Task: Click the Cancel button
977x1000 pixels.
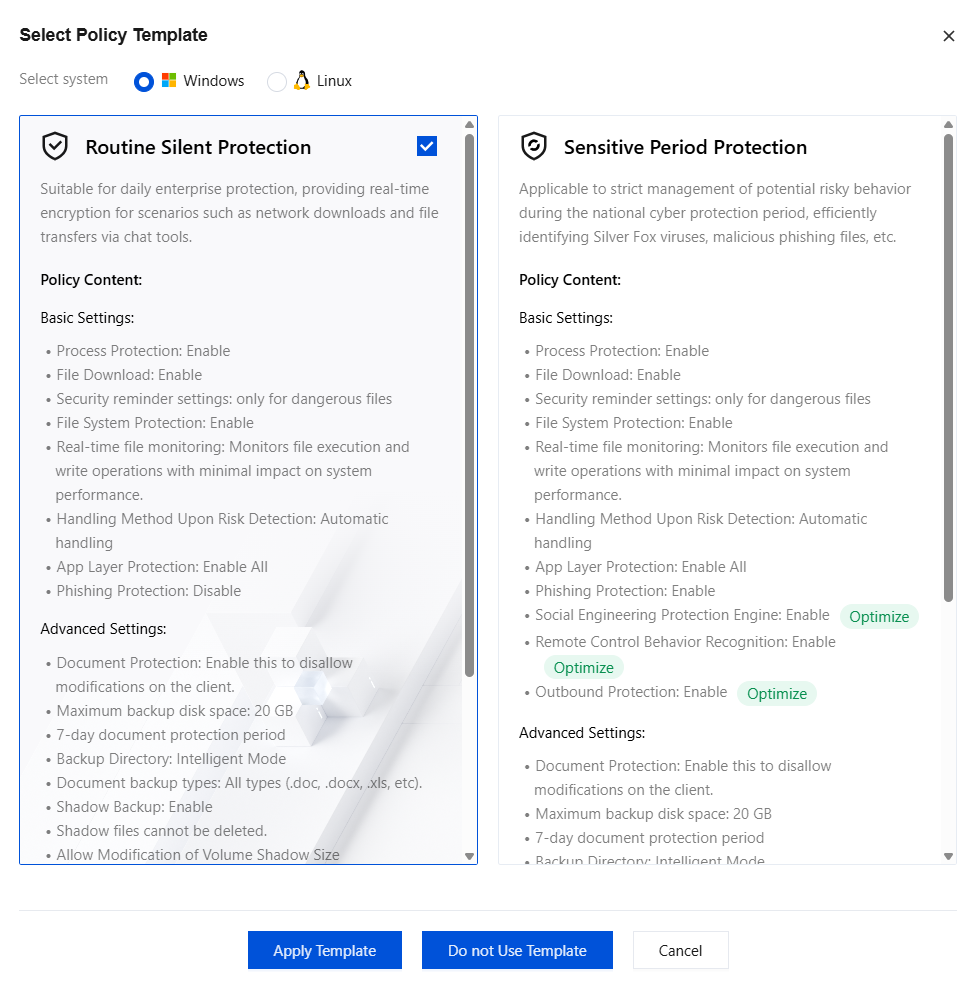Action: click(680, 950)
